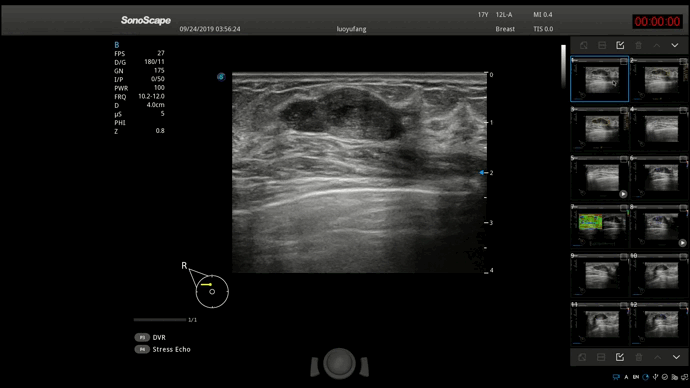Screen dimensions: 690x388
Task: Click the trackball at bottom center
Action: click(x=339, y=363)
